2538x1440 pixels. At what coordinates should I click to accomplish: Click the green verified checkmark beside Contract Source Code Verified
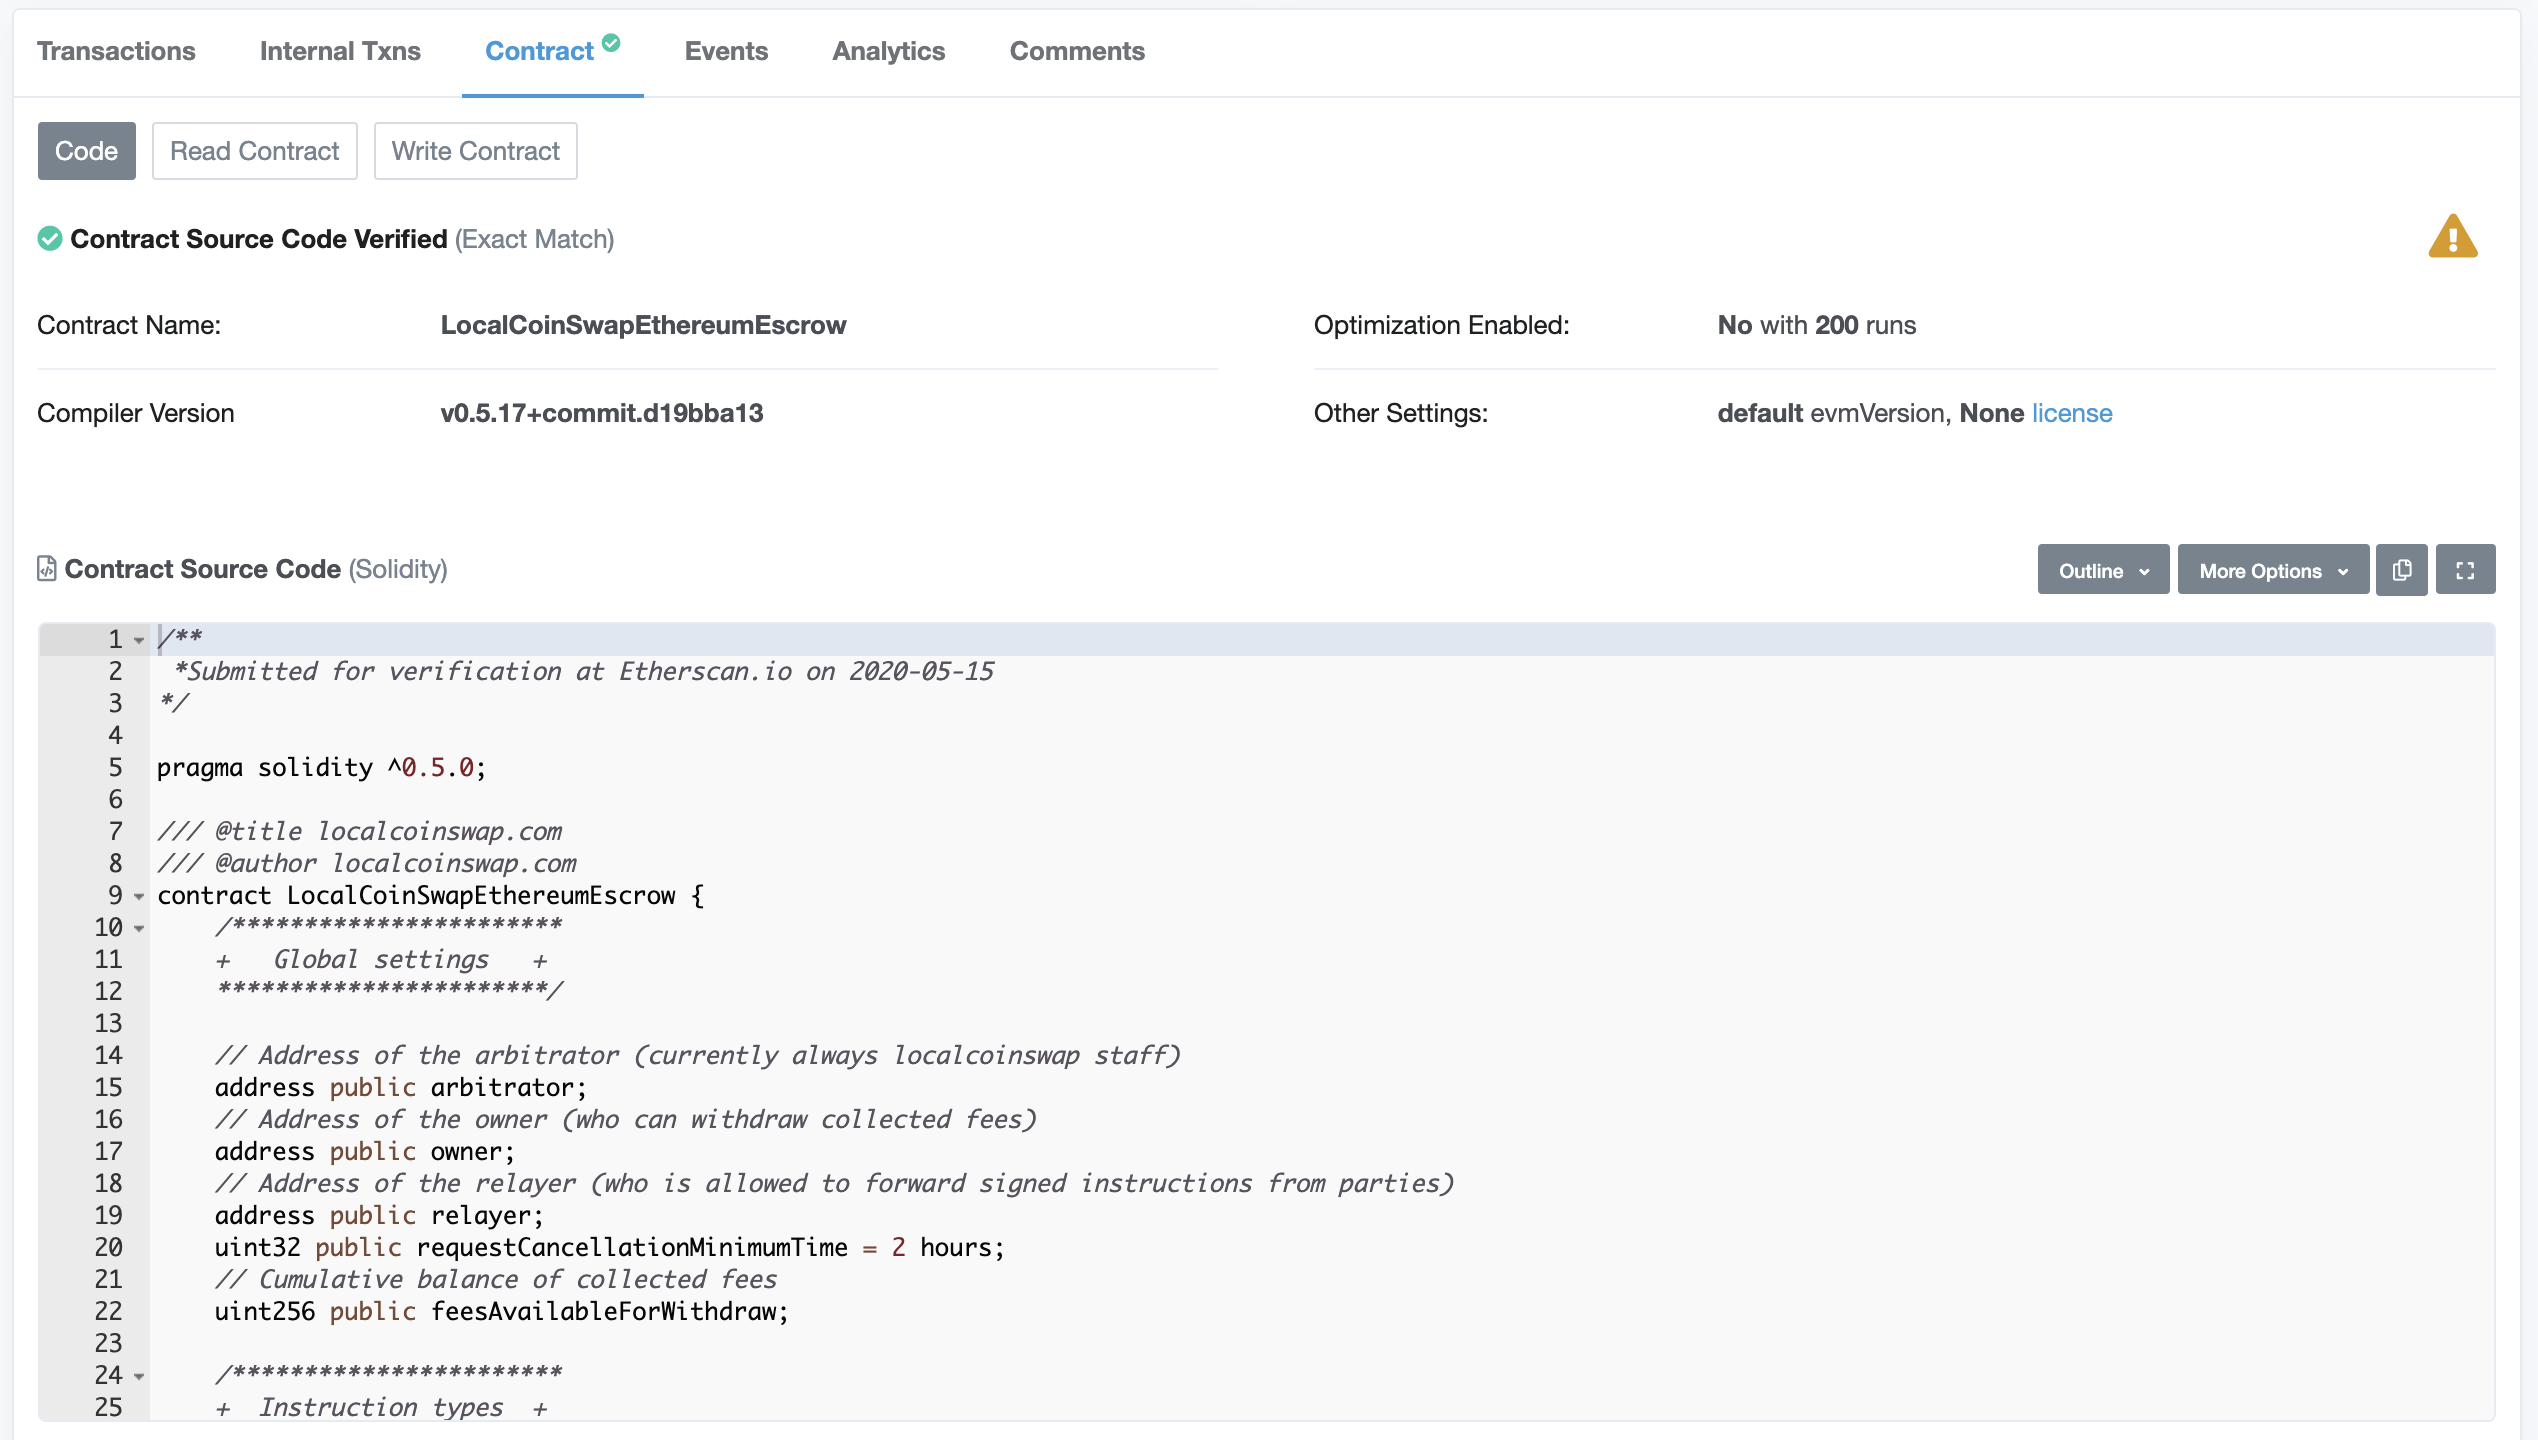tap(50, 239)
